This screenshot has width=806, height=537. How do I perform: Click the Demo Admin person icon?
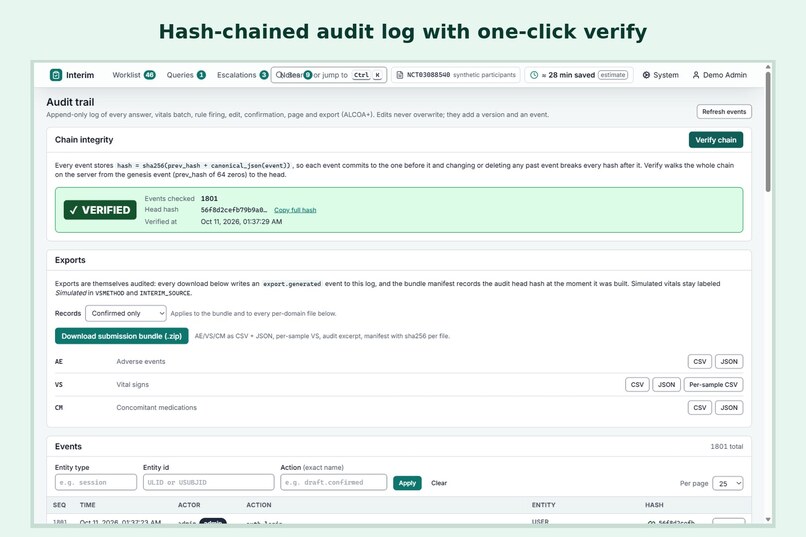coord(696,75)
